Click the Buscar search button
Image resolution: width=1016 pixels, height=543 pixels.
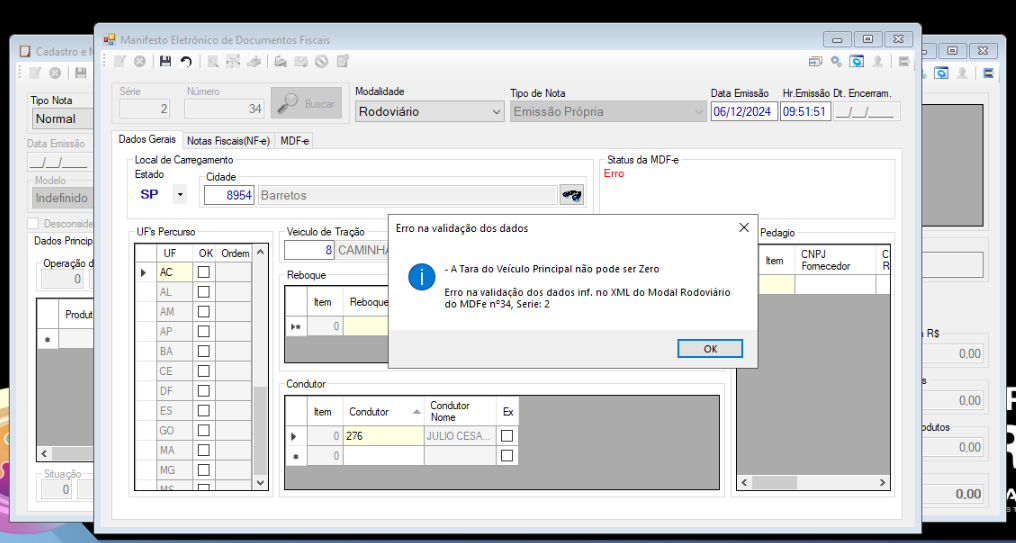point(306,104)
